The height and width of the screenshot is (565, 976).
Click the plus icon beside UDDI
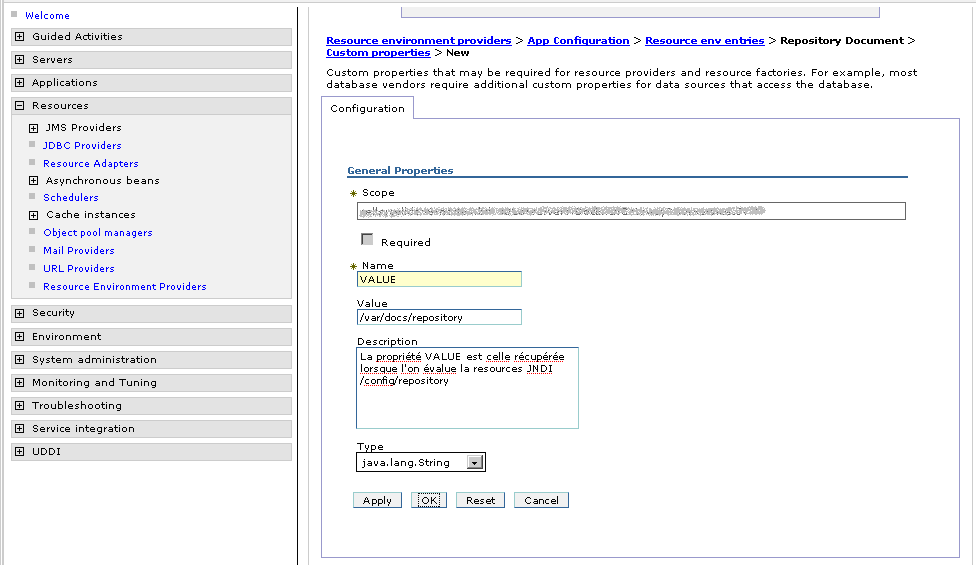coord(20,452)
